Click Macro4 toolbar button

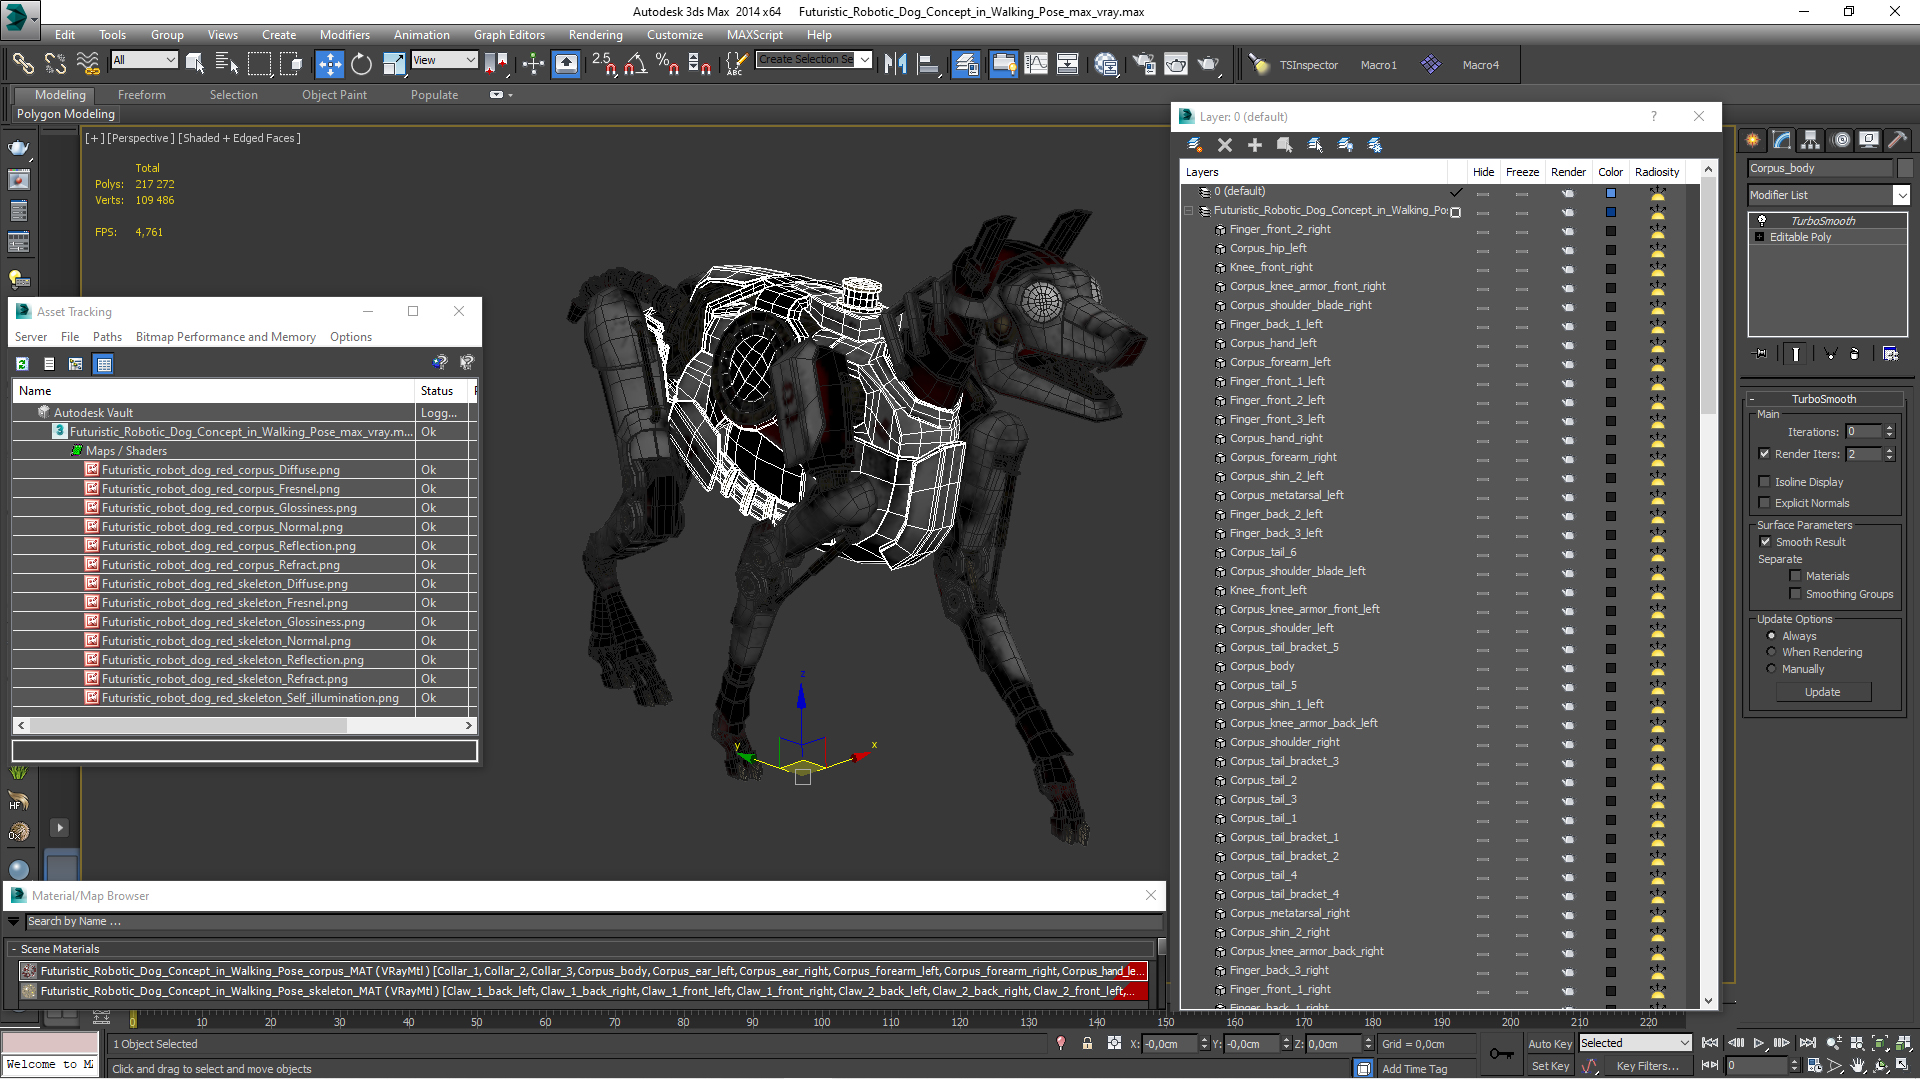point(1480,65)
